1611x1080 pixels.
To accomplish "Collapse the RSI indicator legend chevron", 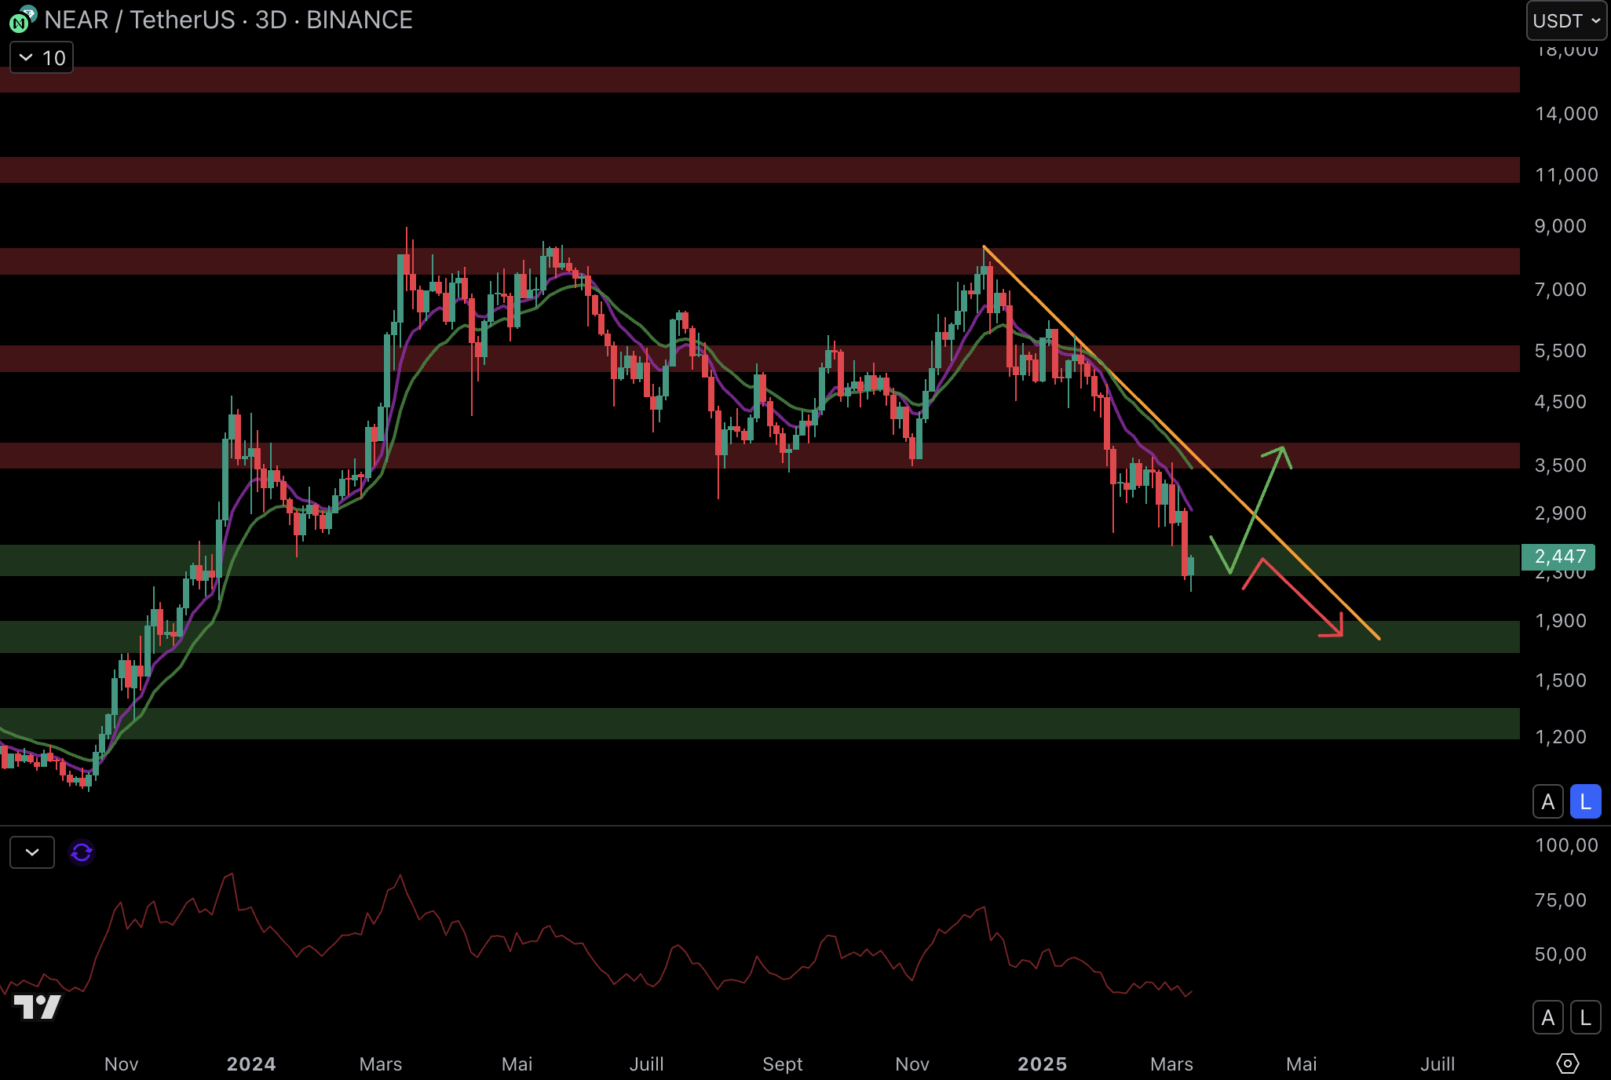I will click(32, 852).
